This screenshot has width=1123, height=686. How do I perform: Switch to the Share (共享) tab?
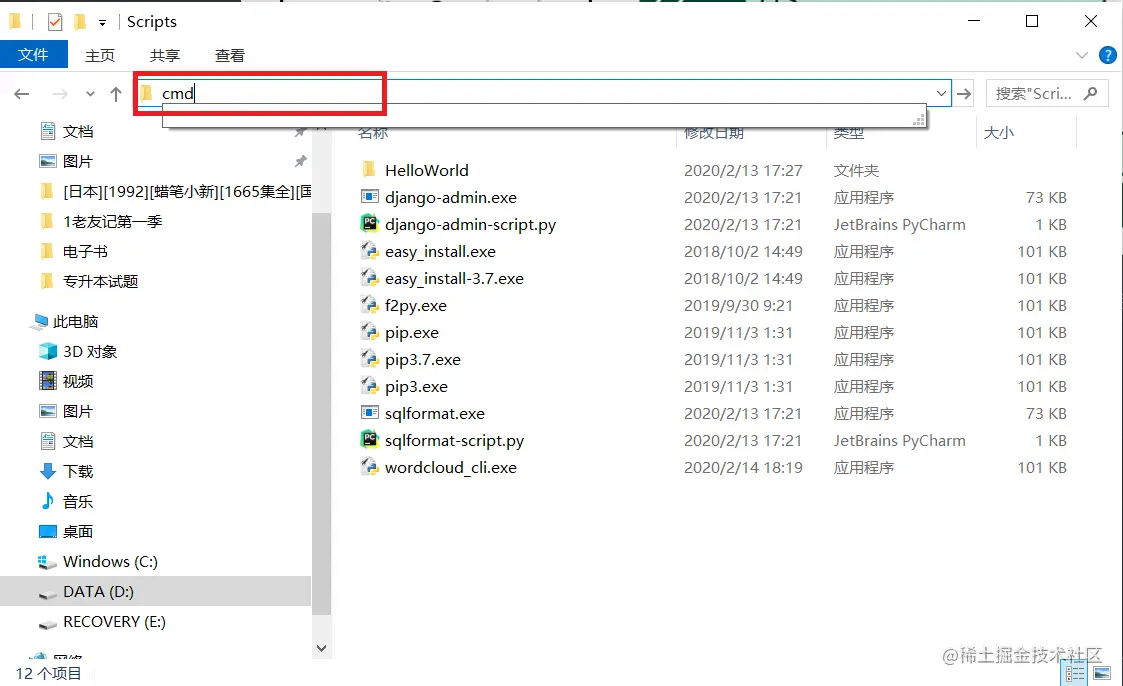(165, 55)
